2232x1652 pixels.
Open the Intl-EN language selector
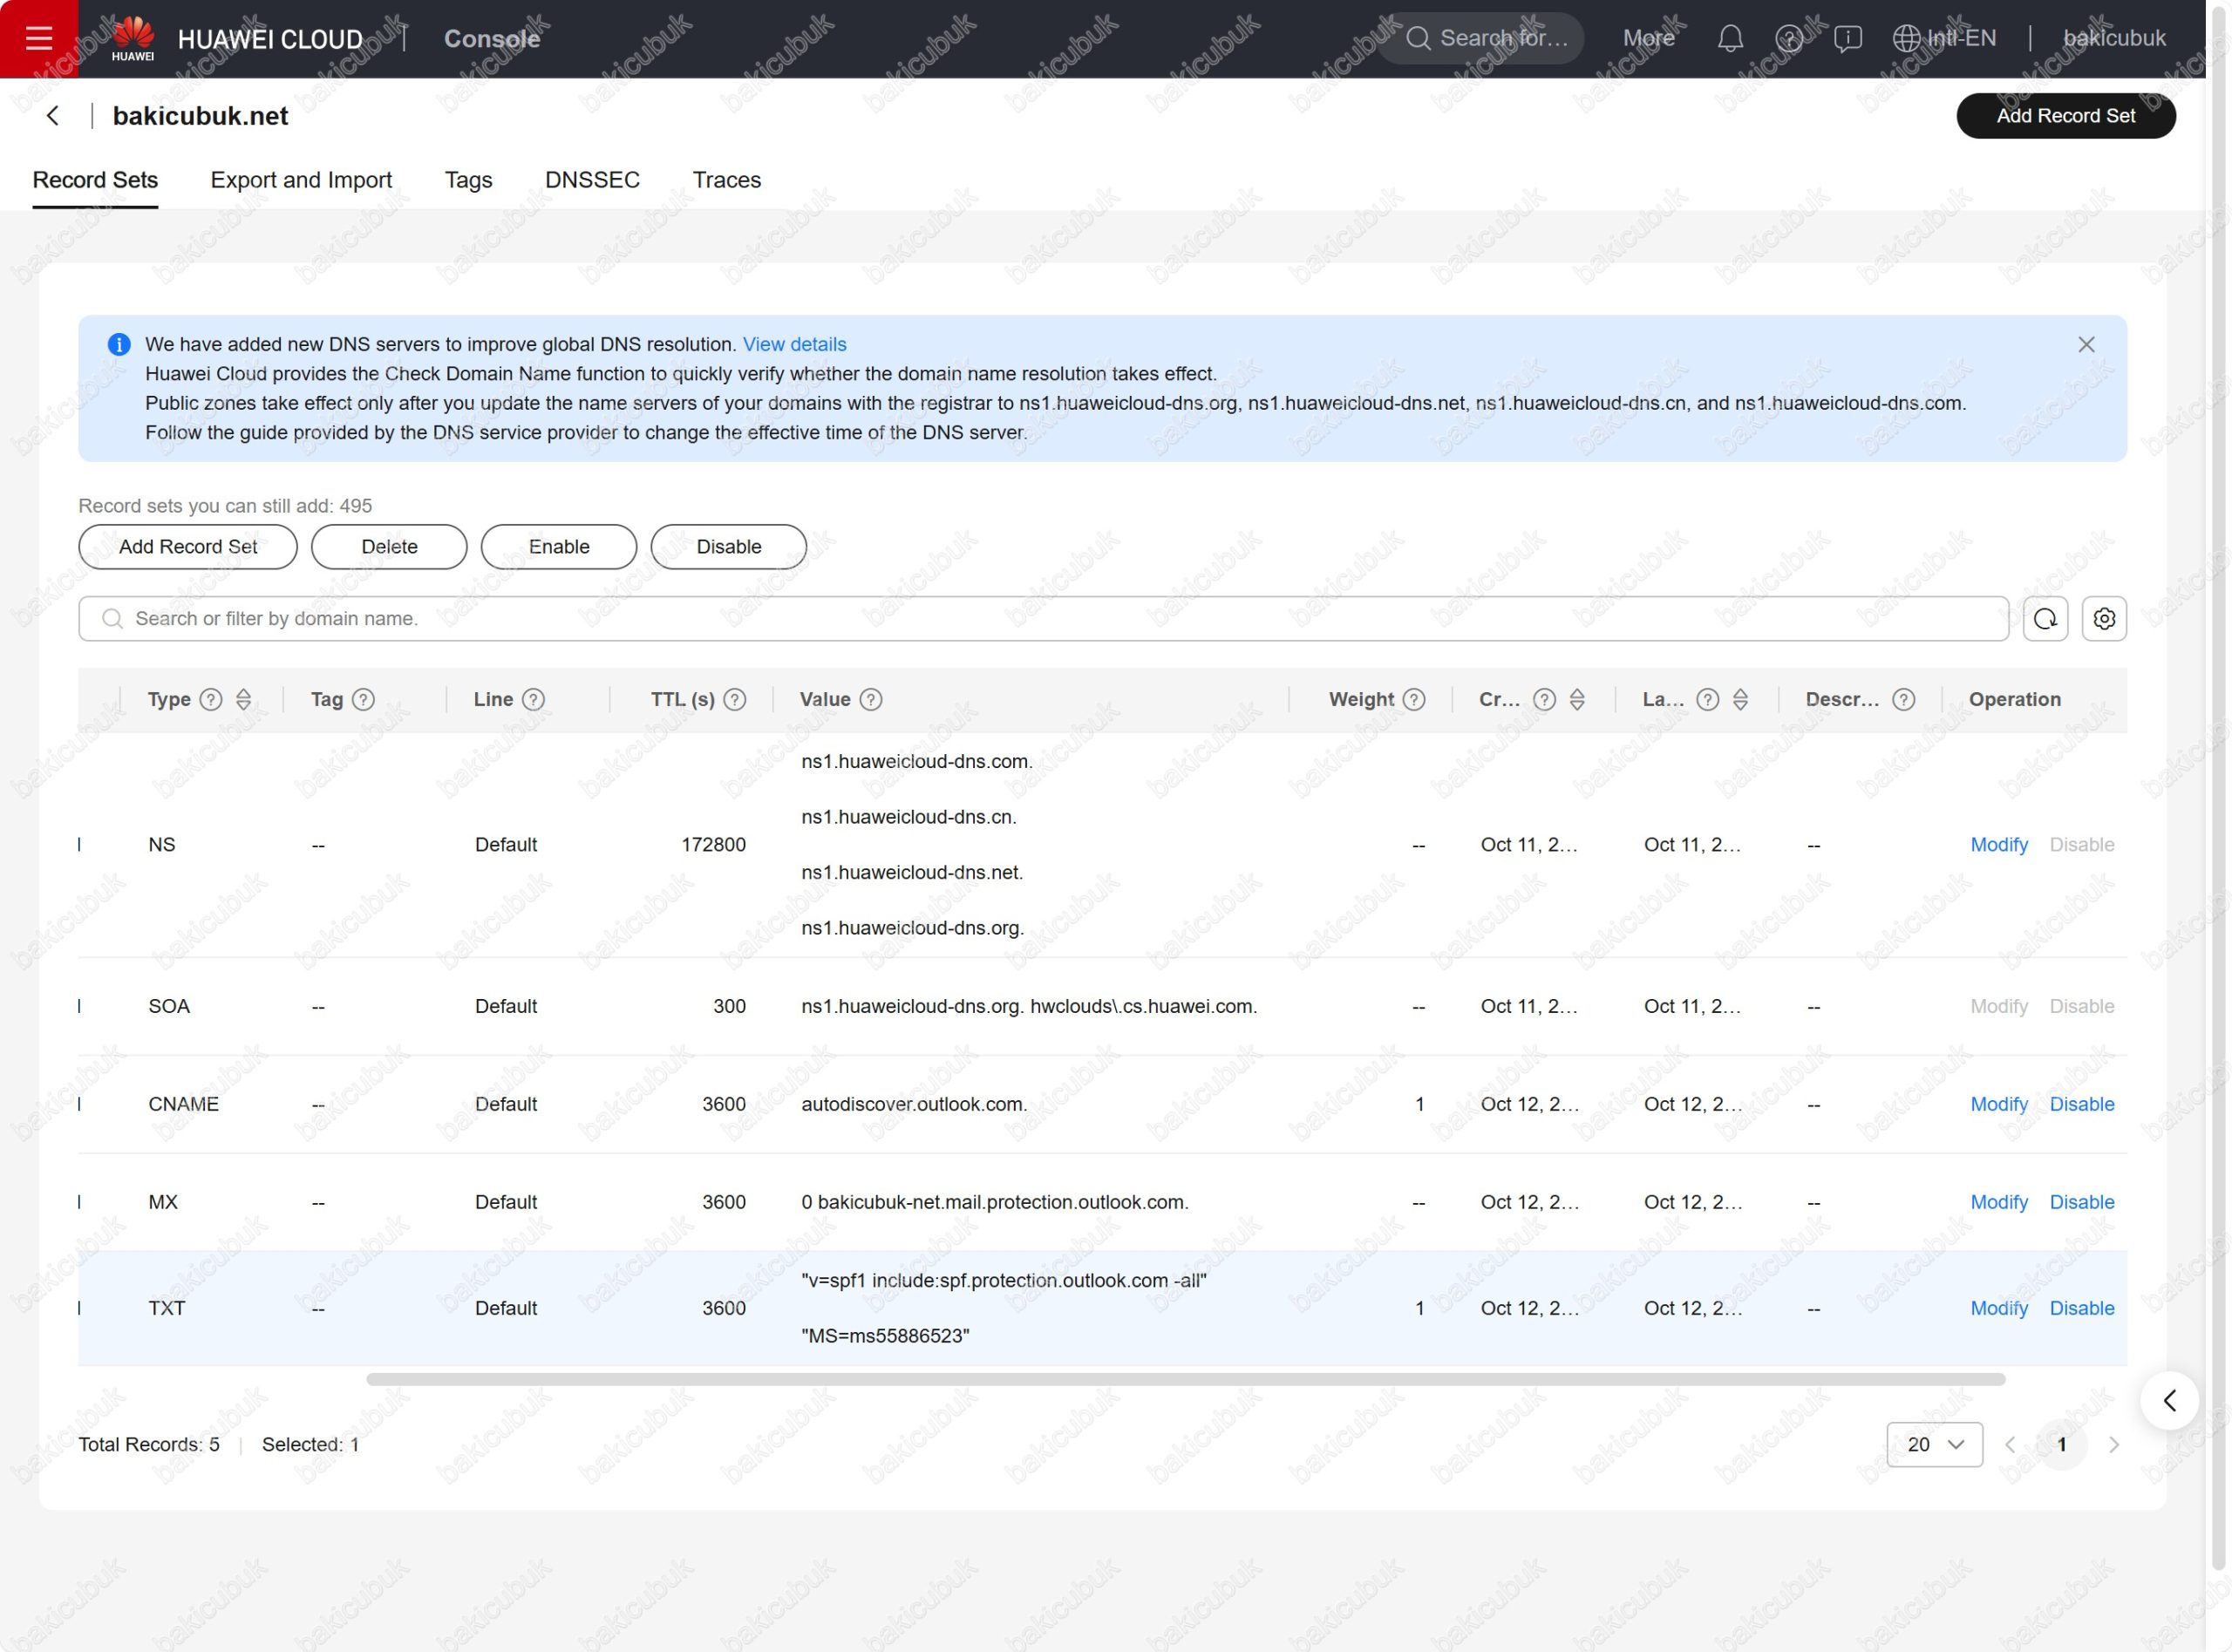point(1945,38)
